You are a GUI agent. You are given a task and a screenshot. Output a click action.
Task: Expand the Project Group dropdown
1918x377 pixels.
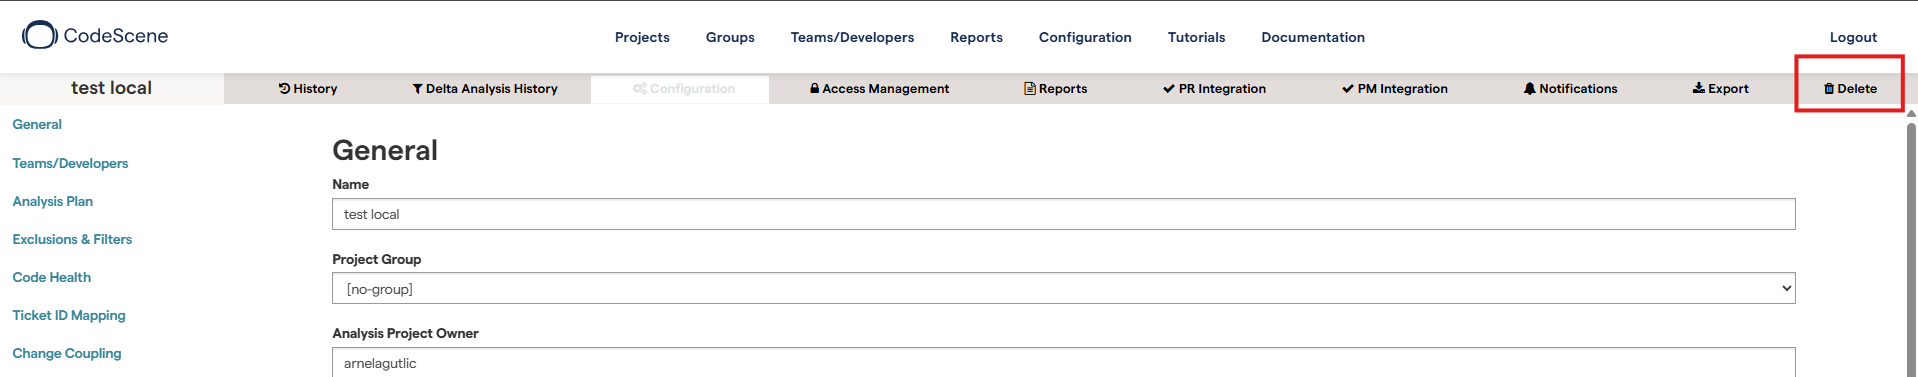tap(1064, 288)
